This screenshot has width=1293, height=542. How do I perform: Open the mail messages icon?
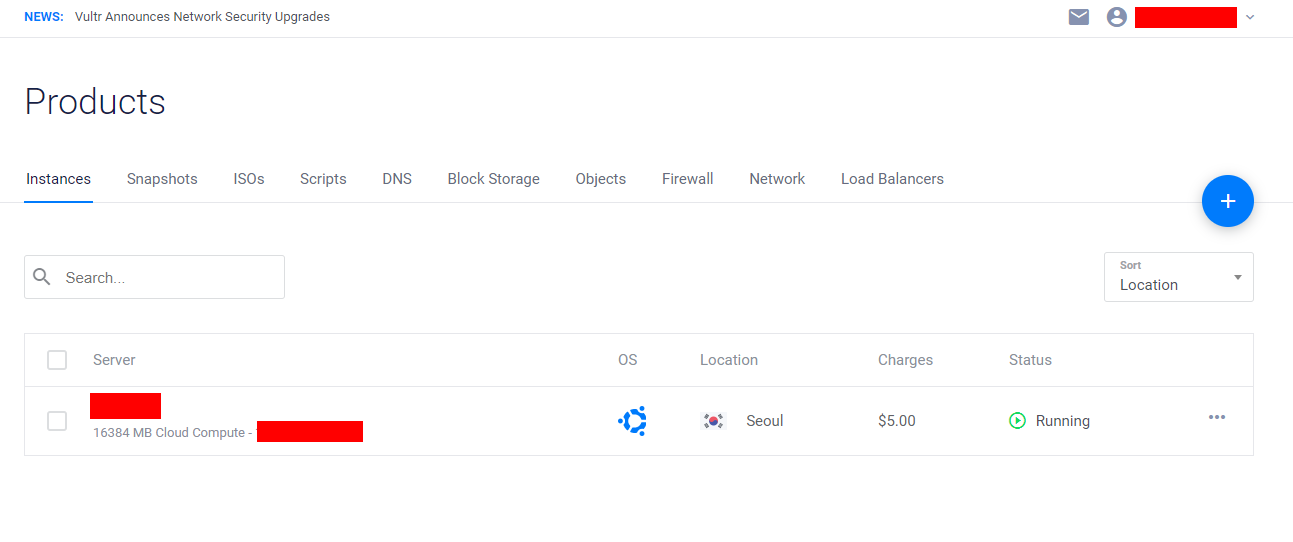[1078, 17]
